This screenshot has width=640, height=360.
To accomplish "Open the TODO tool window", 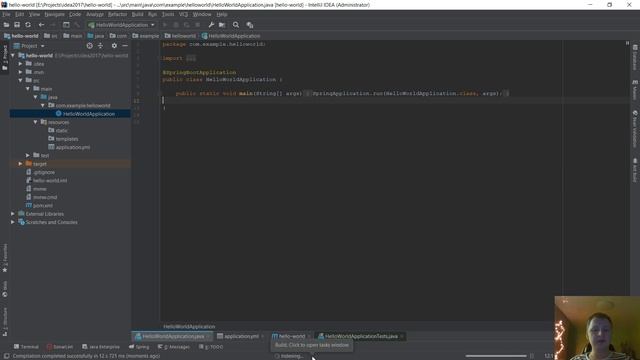I will tap(211, 347).
